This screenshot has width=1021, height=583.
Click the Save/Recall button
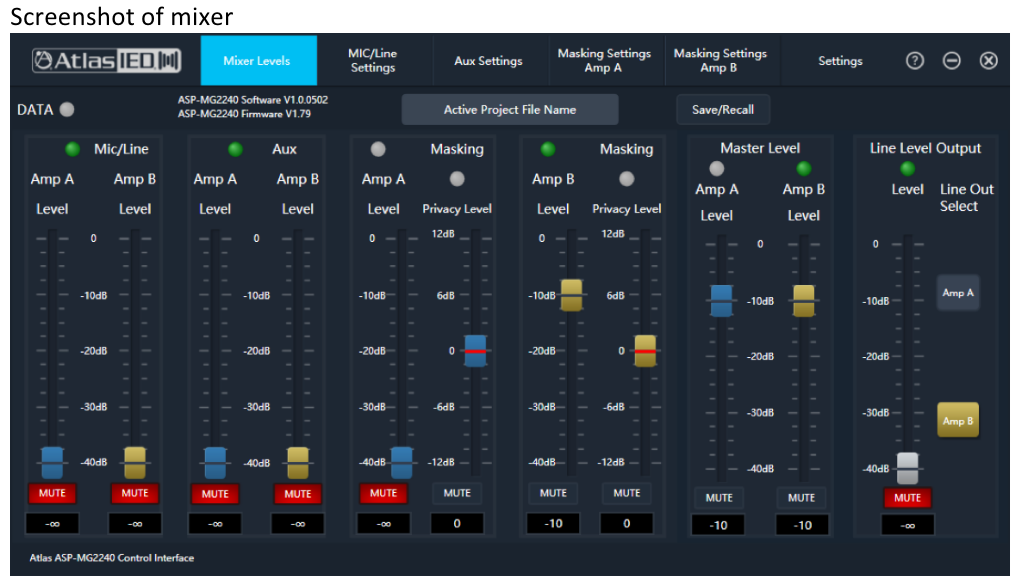pos(723,109)
